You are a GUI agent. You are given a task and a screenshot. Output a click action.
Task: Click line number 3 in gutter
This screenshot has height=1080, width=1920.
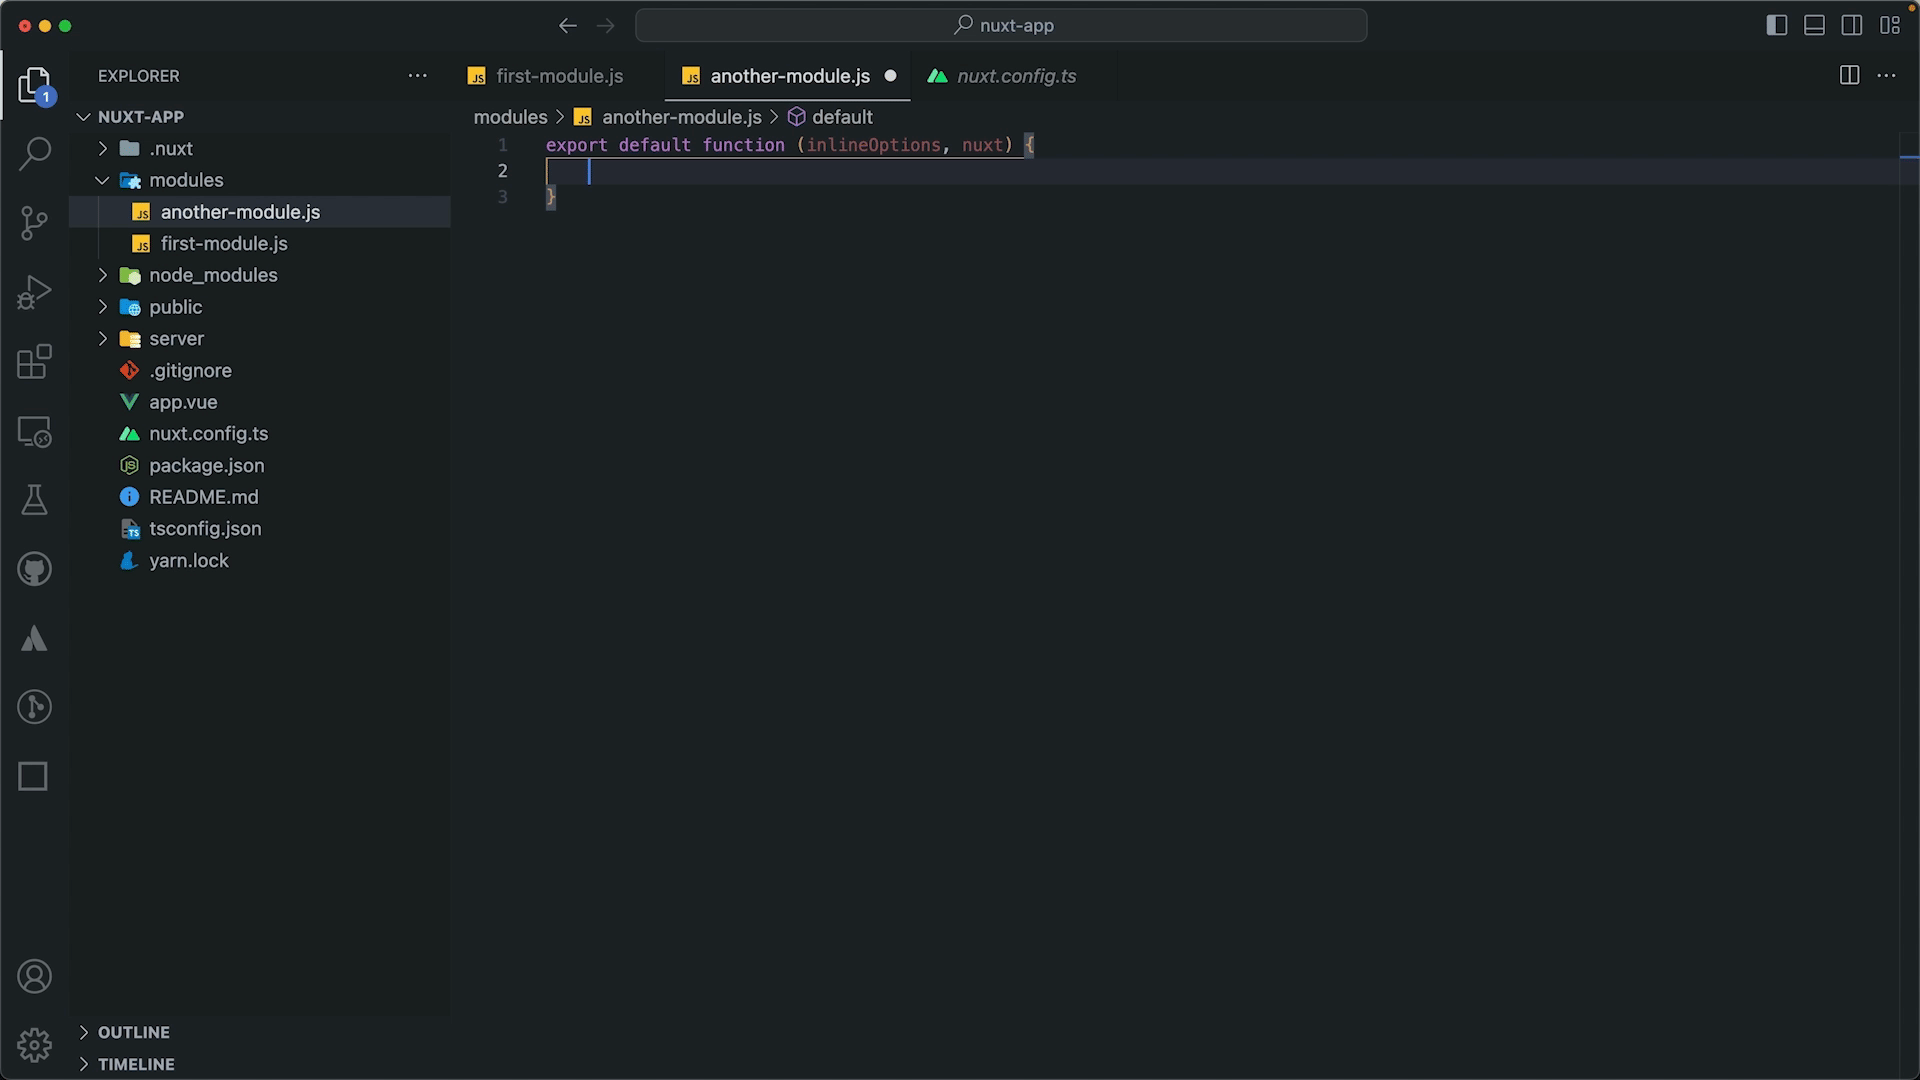tap(502, 197)
